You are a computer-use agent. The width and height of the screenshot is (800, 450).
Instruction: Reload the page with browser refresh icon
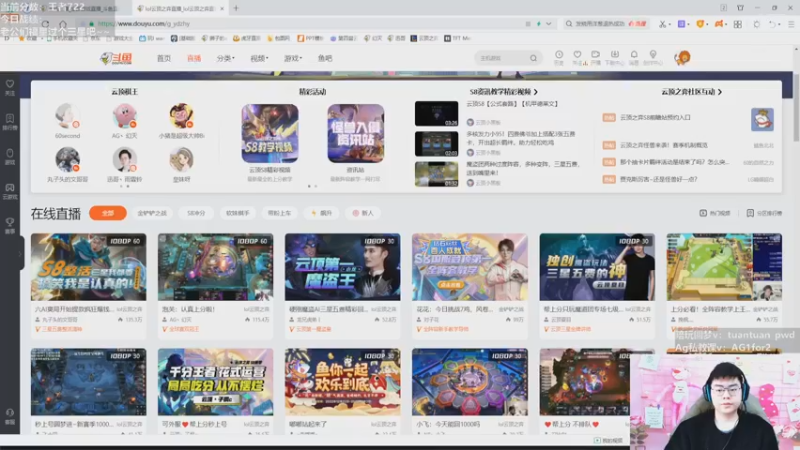coord(45,24)
